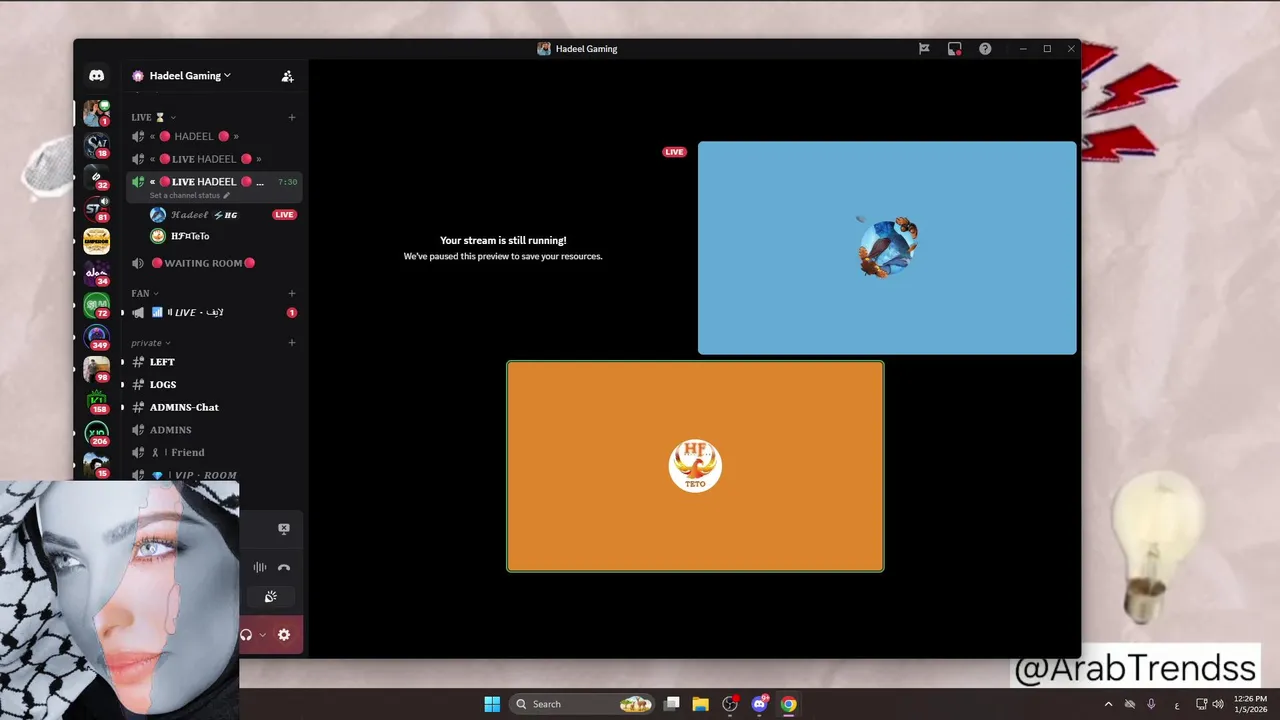The height and width of the screenshot is (720, 1280).
Task: Add channel to FAN category
Action: pos(292,293)
